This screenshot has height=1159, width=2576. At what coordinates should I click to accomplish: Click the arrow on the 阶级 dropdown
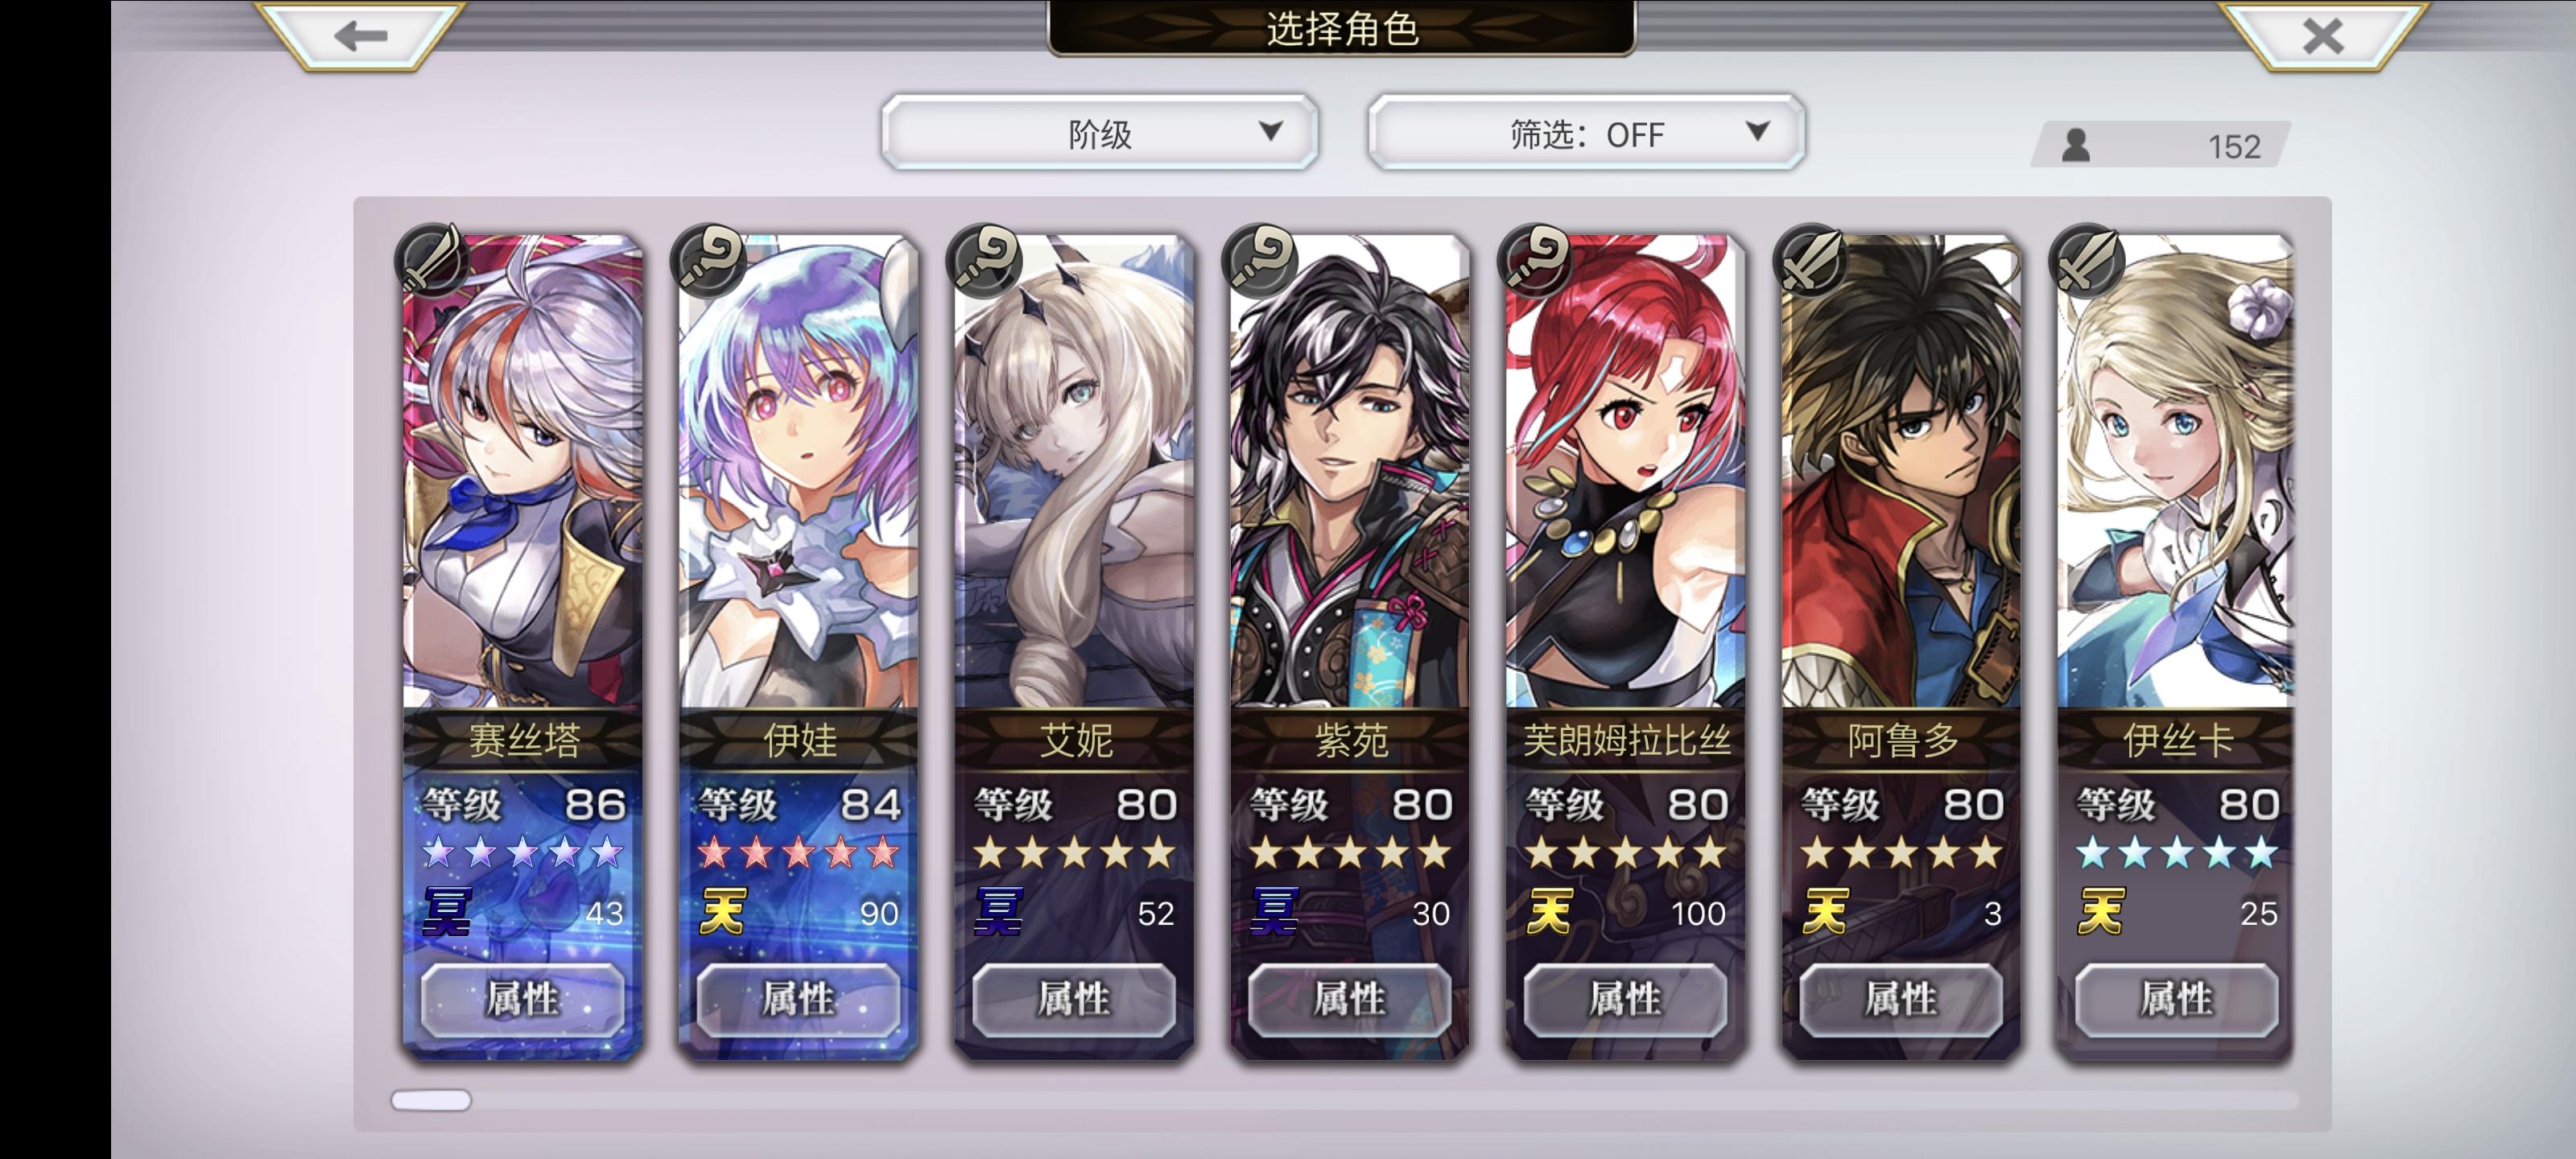click(1271, 131)
